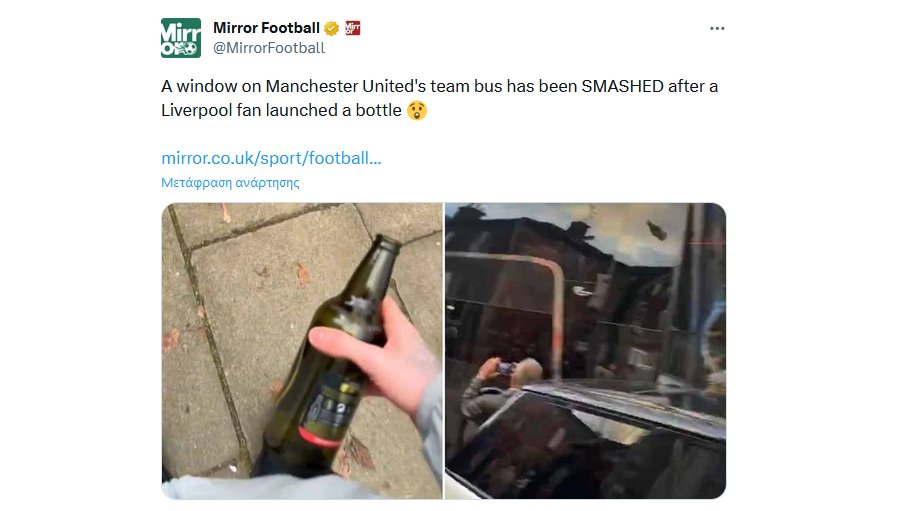
Task: Open the three-dot more options menu
Action: click(x=717, y=28)
